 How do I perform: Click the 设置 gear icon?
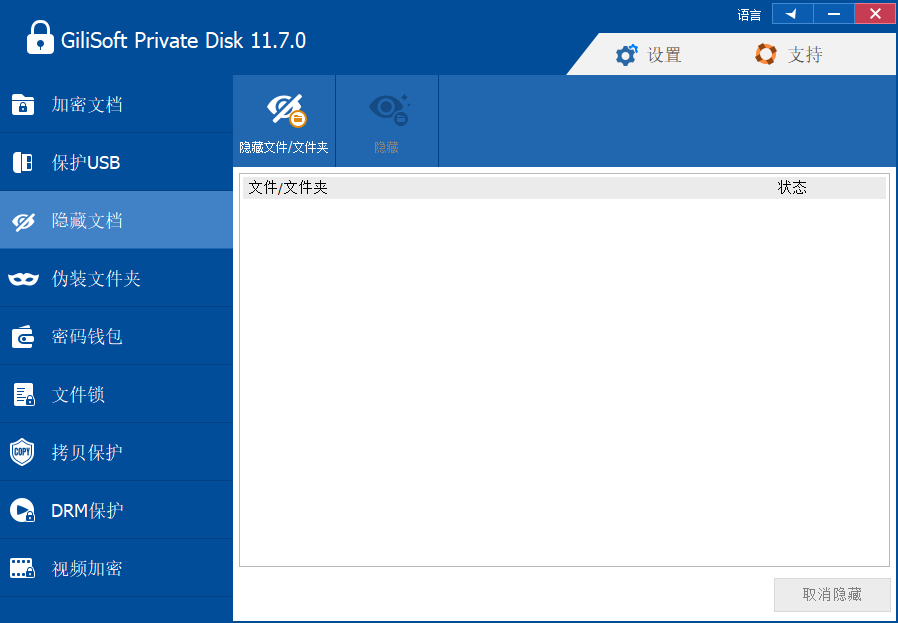pos(626,55)
